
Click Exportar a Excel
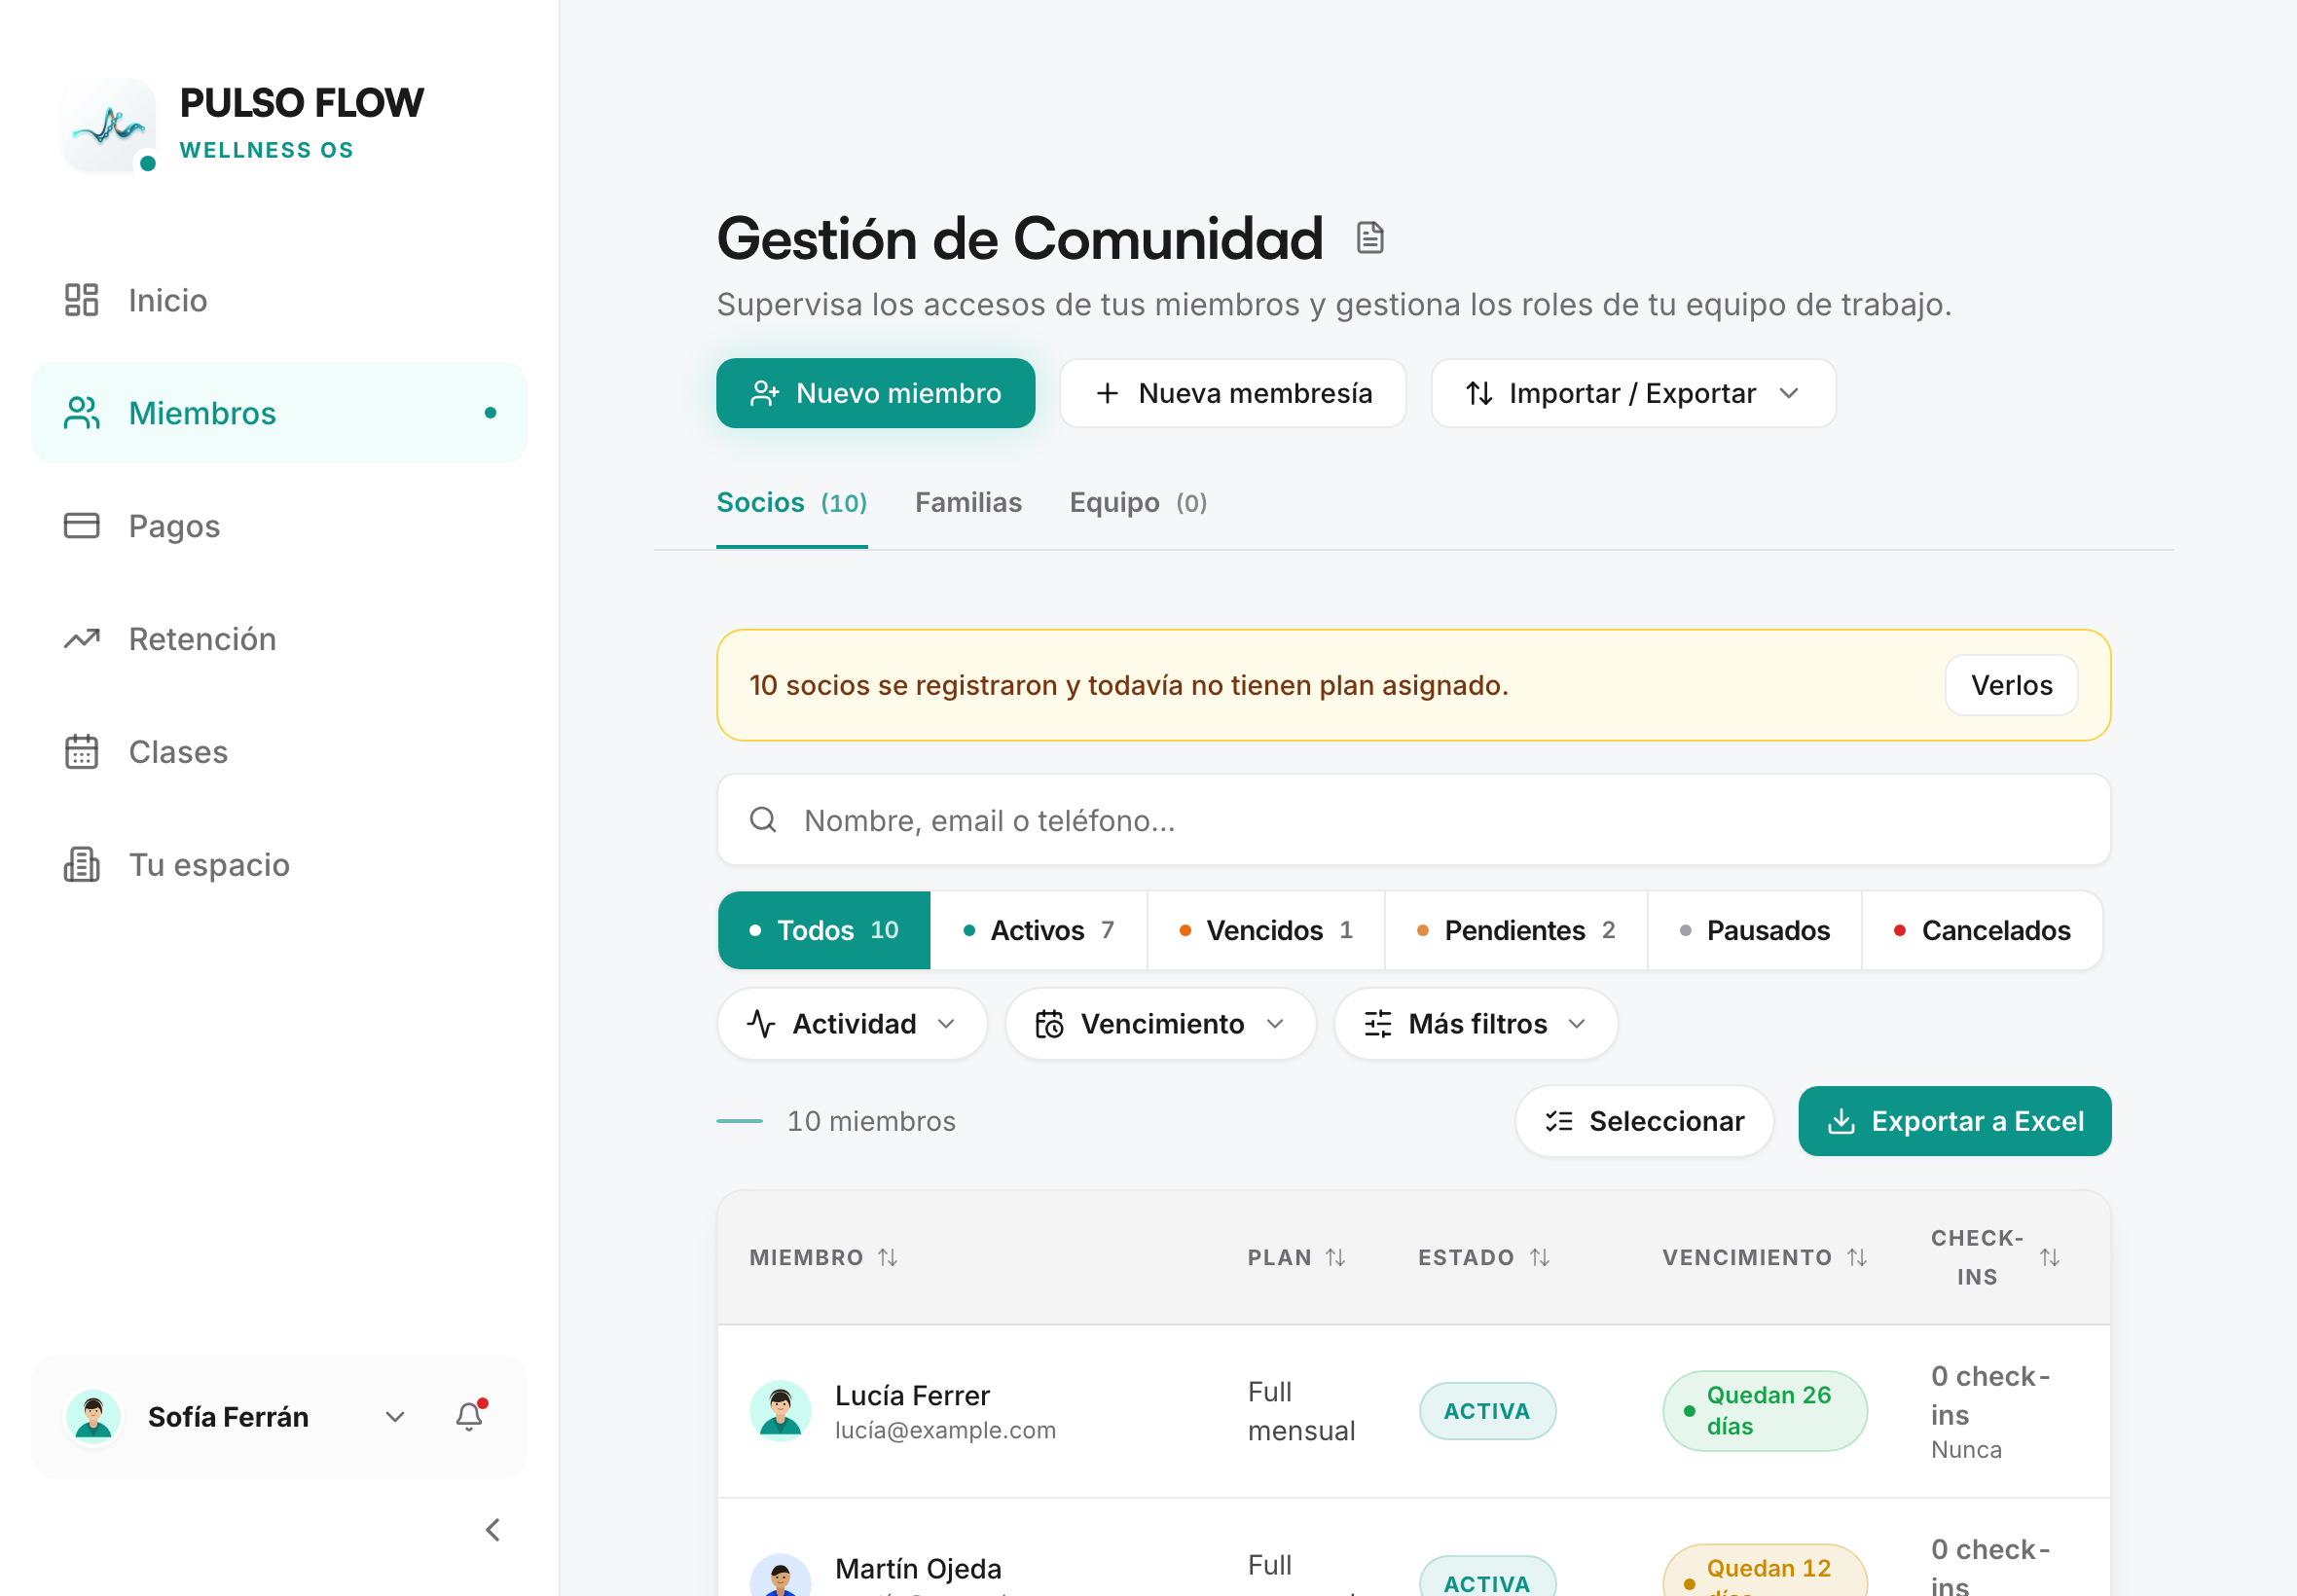(x=1954, y=1121)
